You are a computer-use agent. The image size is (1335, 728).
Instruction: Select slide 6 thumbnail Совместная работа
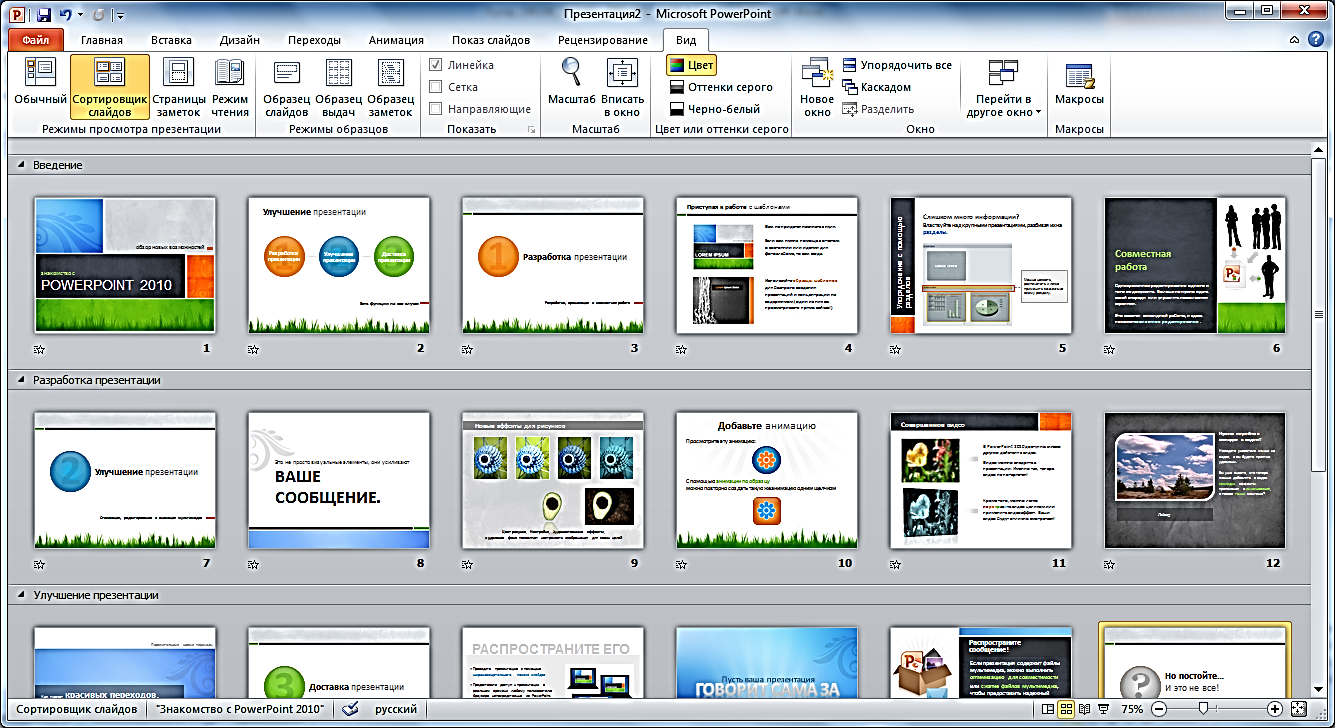pos(1195,265)
